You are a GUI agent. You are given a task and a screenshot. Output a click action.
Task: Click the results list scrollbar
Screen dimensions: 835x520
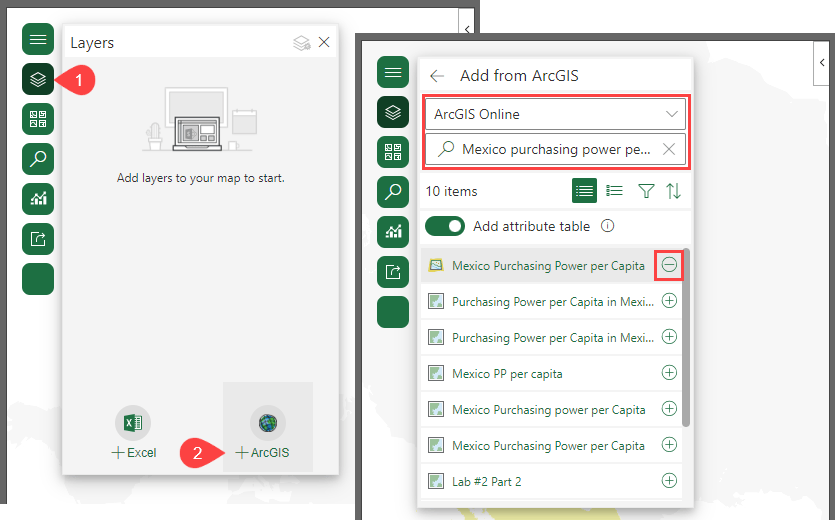coord(686,337)
